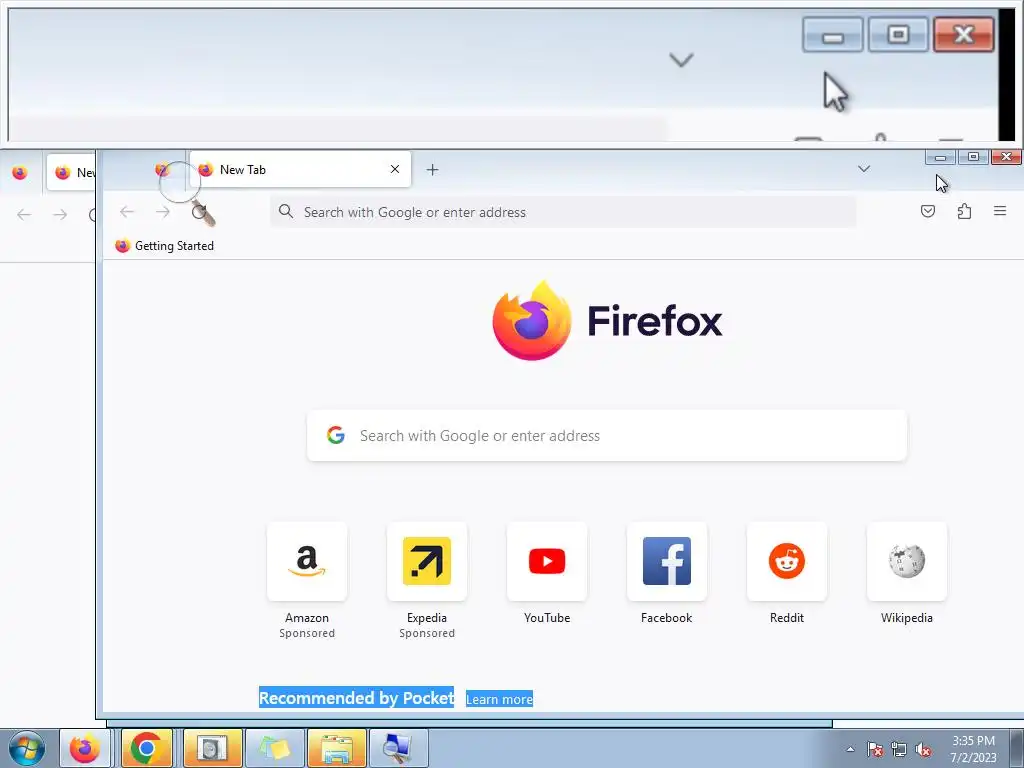Image resolution: width=1024 pixels, height=768 pixels.
Task: Click Firefox icon in the taskbar
Action: pos(85,748)
